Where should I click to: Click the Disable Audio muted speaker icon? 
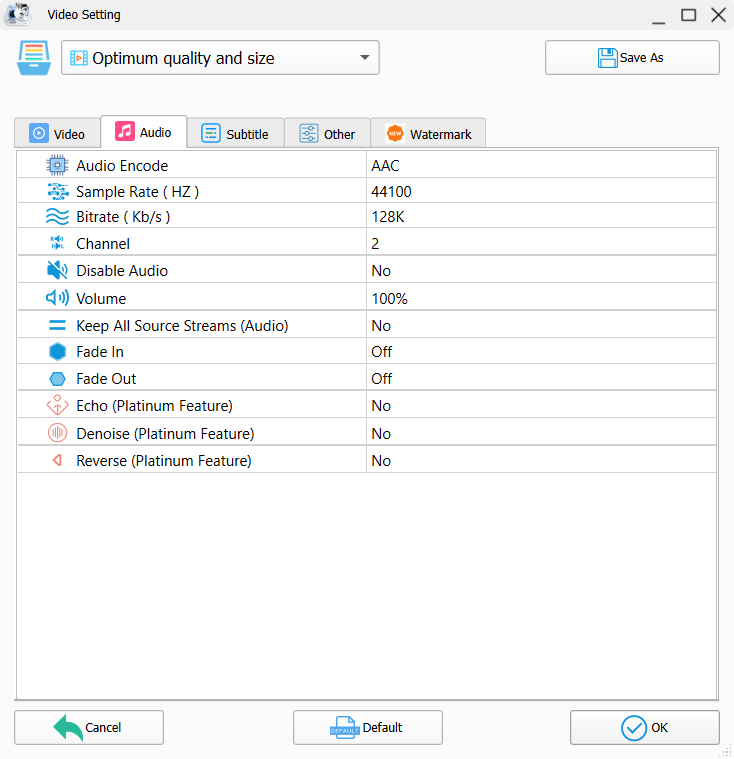coord(57,270)
